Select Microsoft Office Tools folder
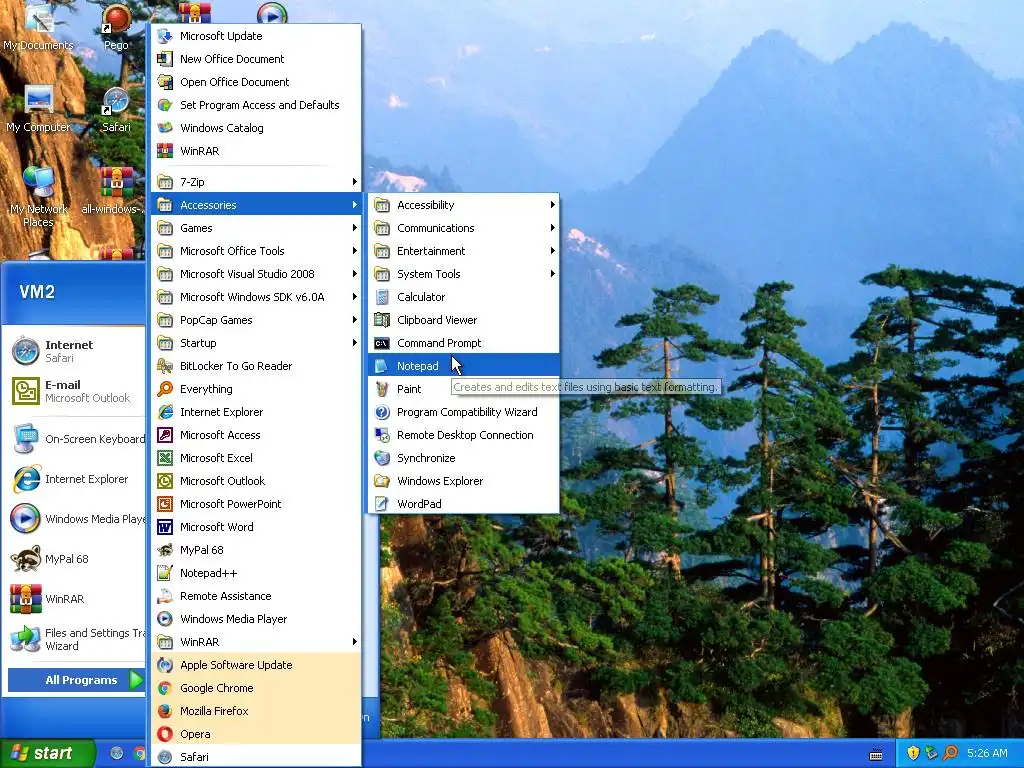The image size is (1024, 768). [256, 251]
